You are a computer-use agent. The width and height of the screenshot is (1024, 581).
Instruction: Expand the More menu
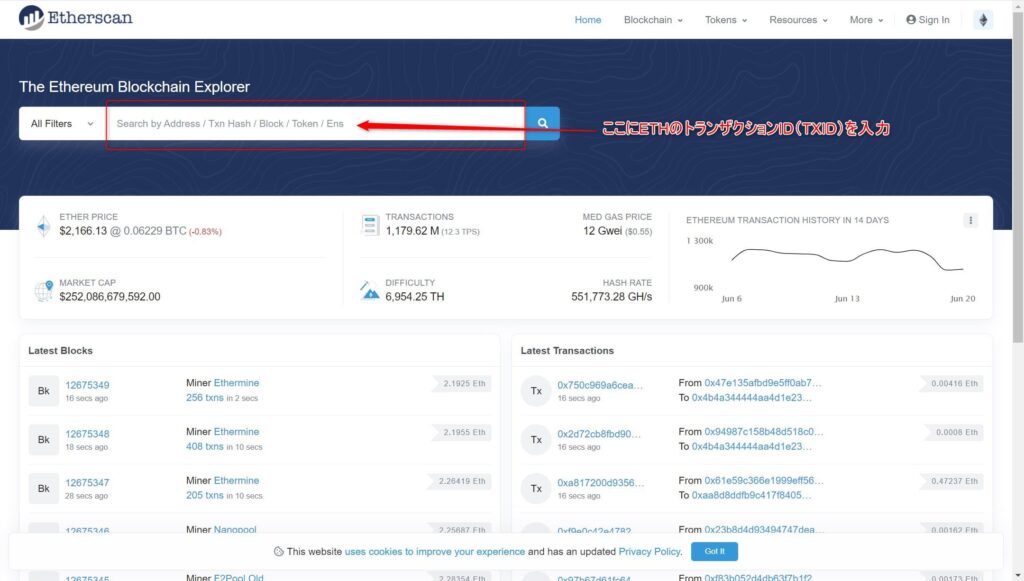pyautogui.click(x=866, y=20)
